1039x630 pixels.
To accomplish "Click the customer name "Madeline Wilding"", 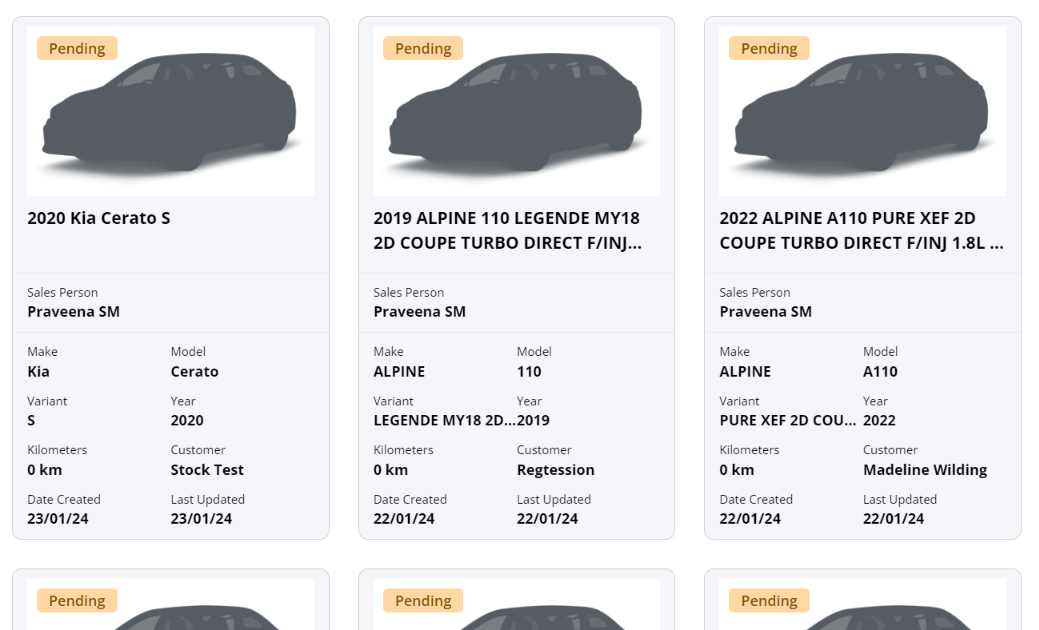I will click(x=925, y=470).
